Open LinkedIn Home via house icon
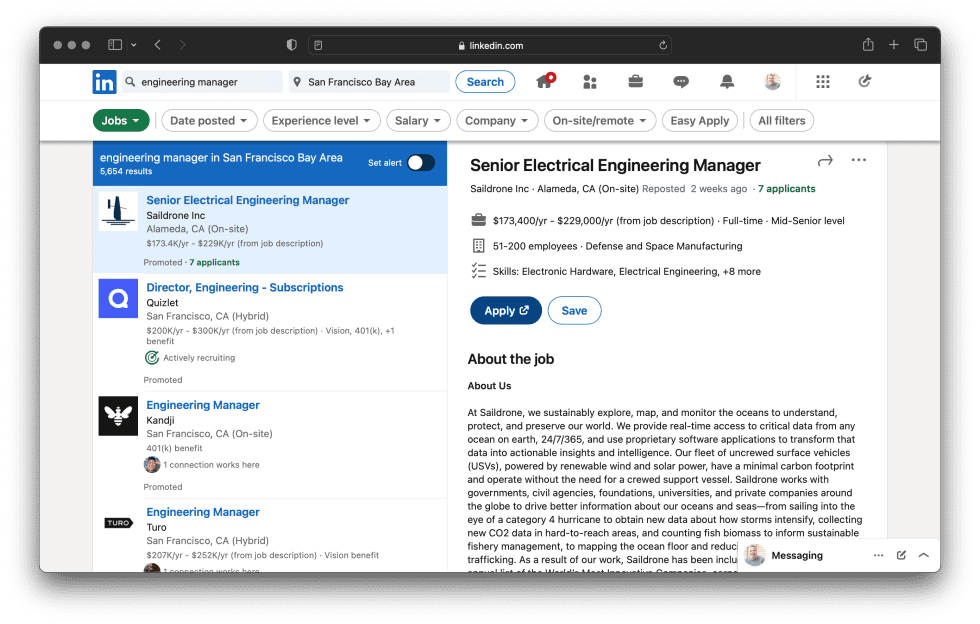The image size is (980, 624). [545, 82]
